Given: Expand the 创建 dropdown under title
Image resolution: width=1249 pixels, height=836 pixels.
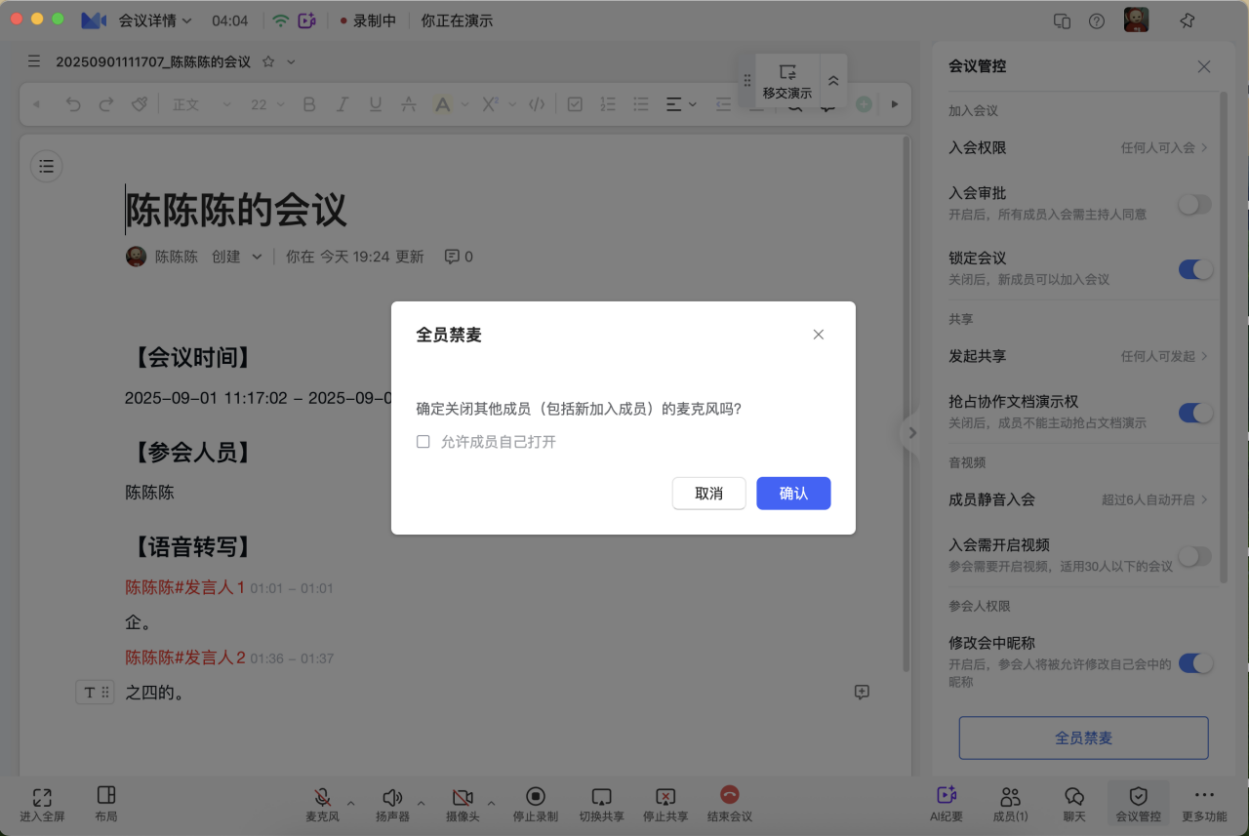Looking at the screenshot, I should pyautogui.click(x=237, y=256).
